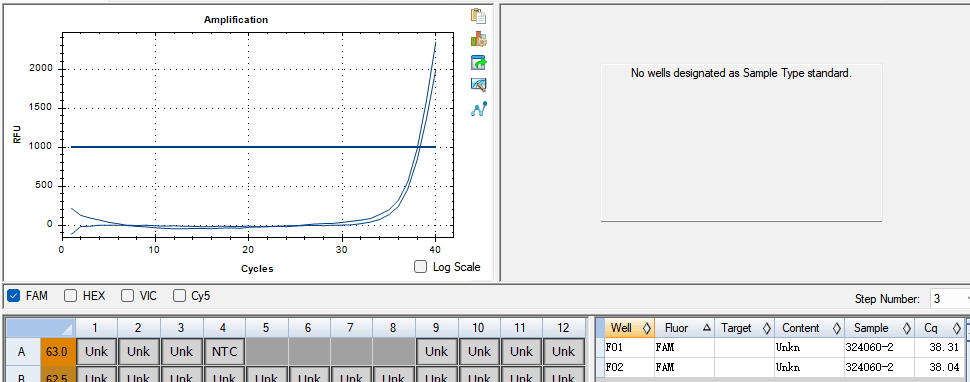This screenshot has width=970, height=382.
Task: Select well A1 marked Unk
Action: (x=96, y=352)
